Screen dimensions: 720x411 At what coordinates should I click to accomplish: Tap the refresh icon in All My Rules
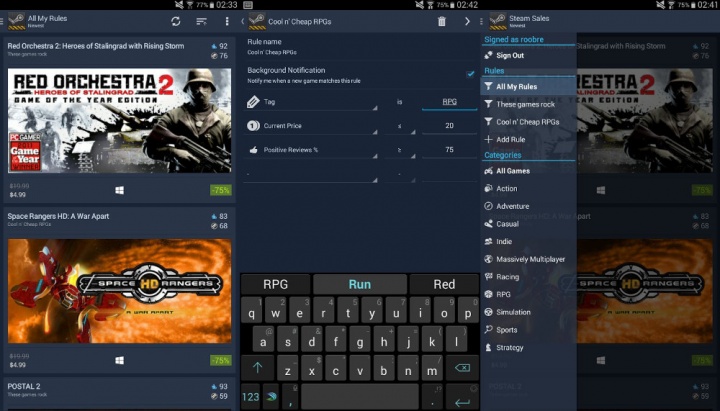[176, 21]
